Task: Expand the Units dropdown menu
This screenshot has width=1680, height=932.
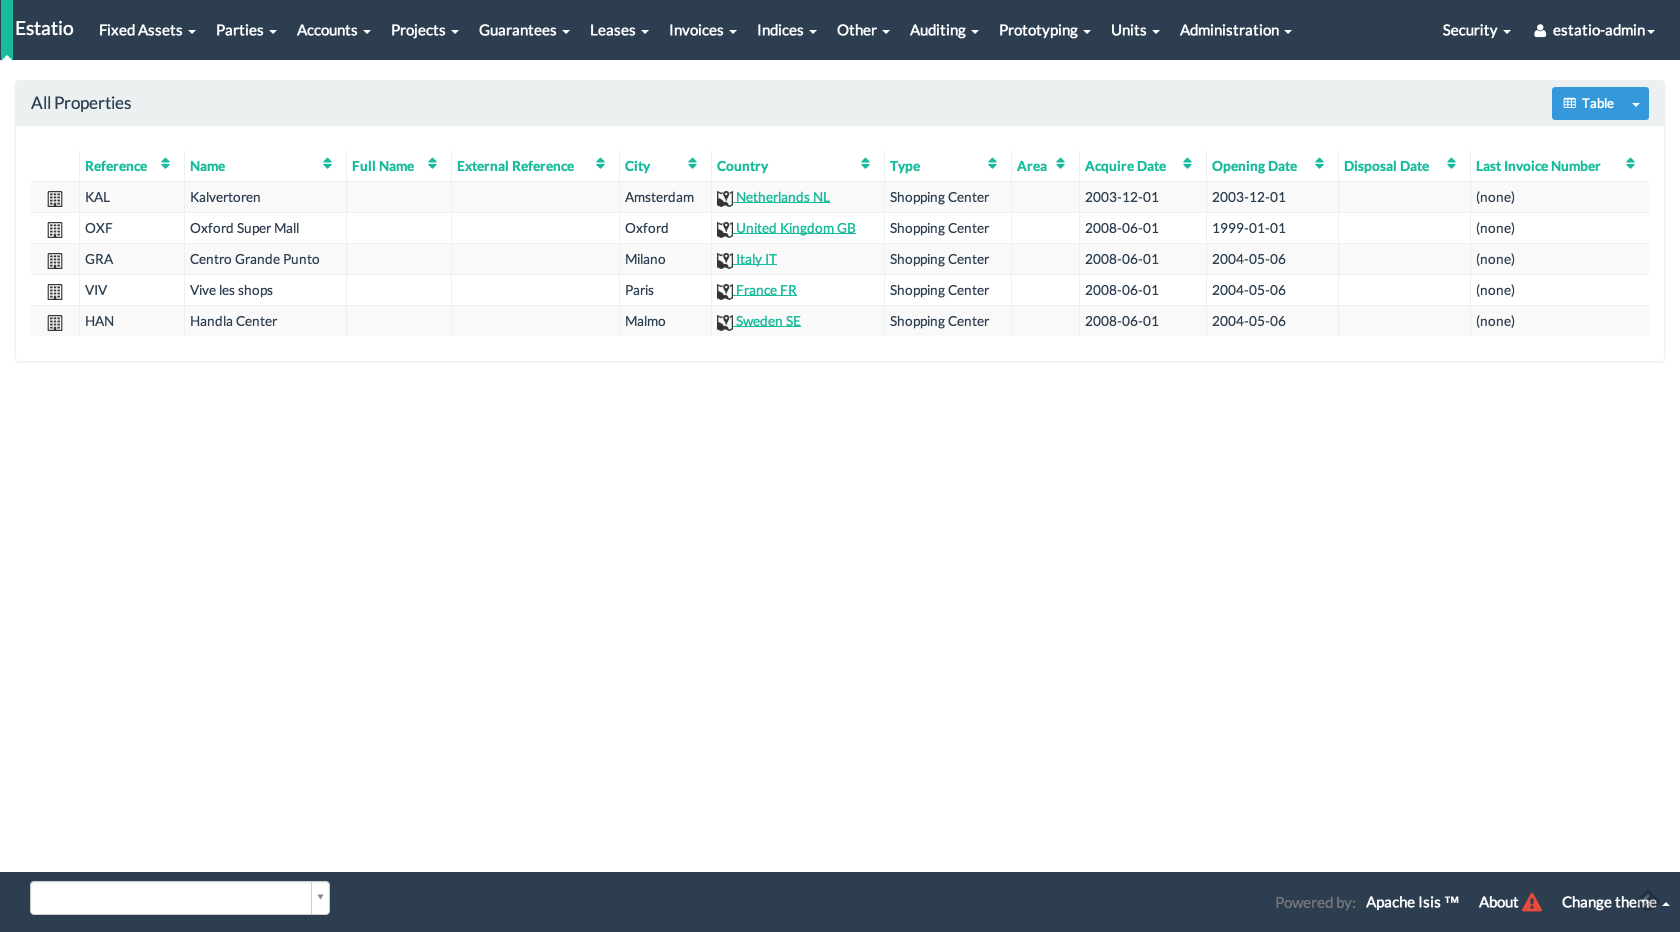Action: click(x=1135, y=30)
